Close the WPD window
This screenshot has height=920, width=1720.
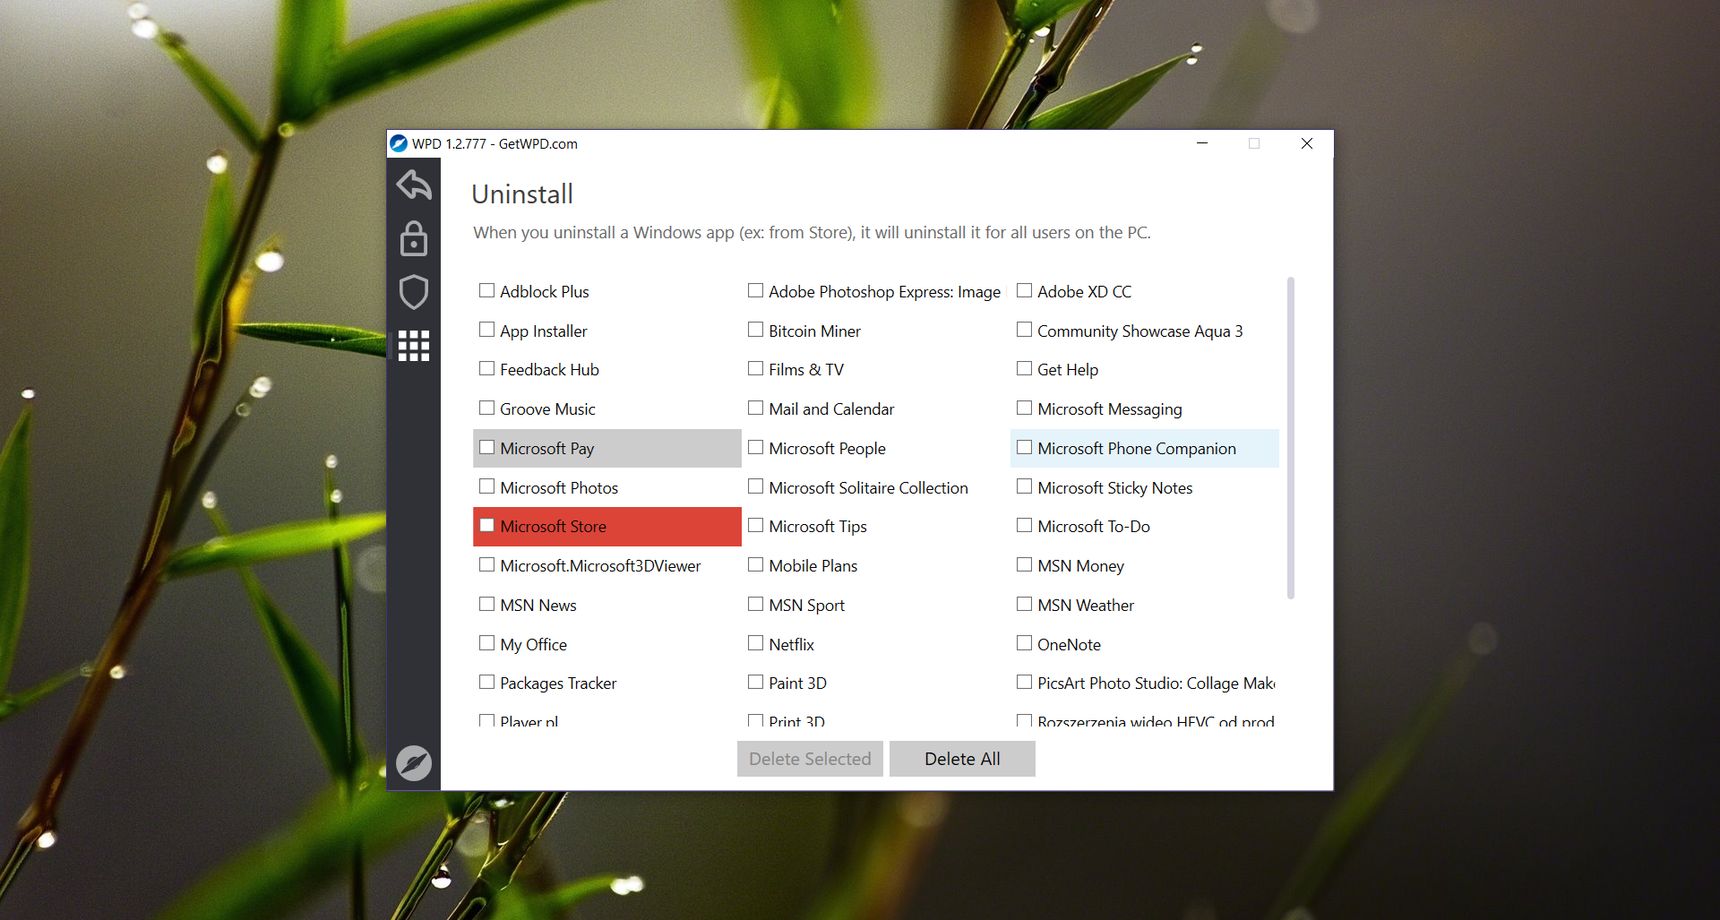coord(1307,143)
